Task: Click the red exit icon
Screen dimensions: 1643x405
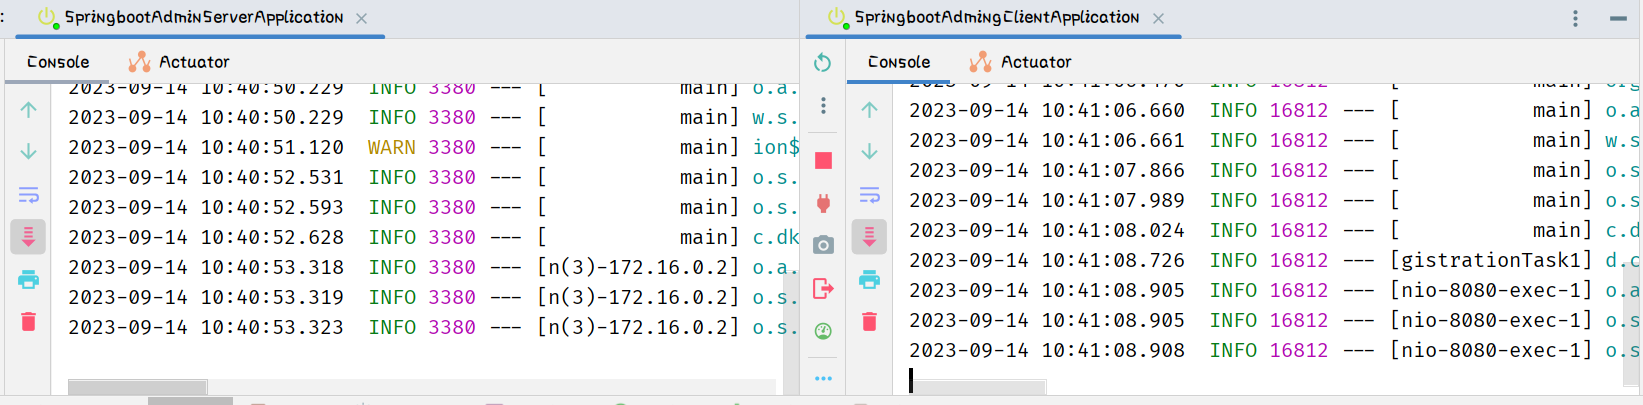Action: click(x=823, y=289)
